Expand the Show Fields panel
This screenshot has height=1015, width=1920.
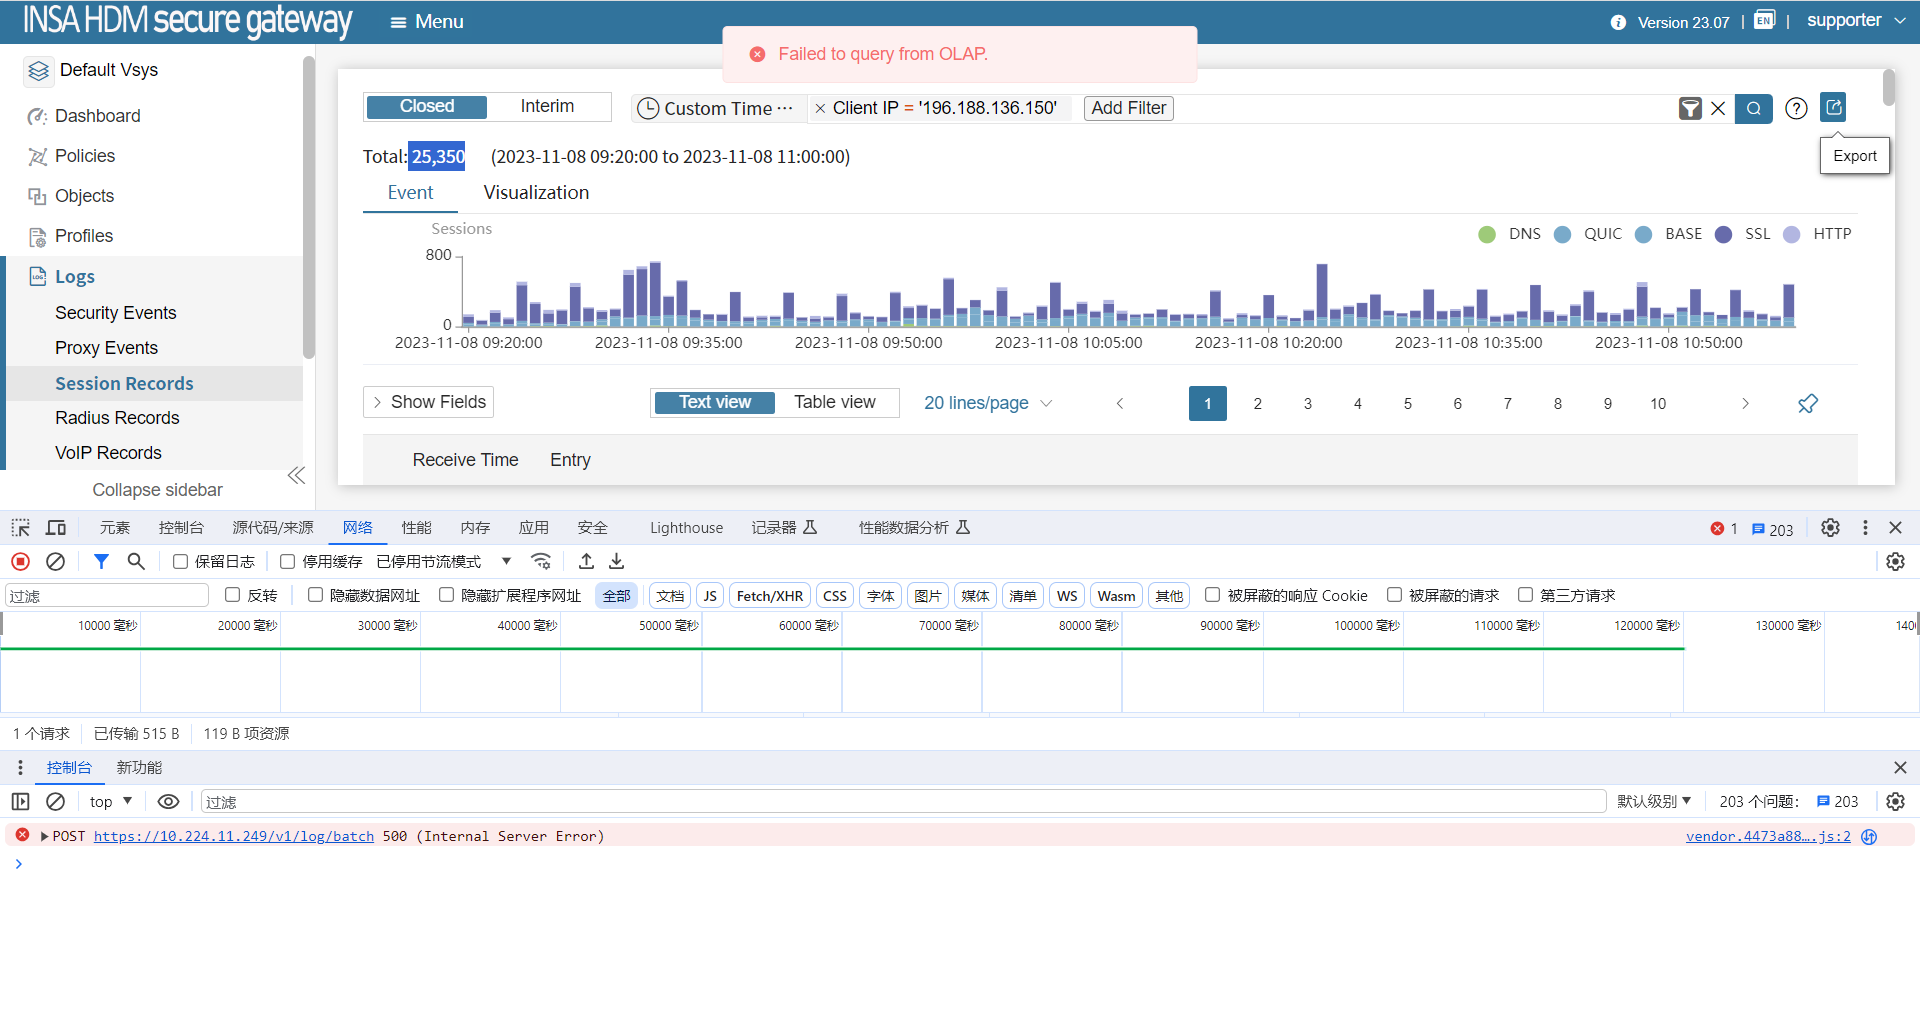click(x=428, y=402)
